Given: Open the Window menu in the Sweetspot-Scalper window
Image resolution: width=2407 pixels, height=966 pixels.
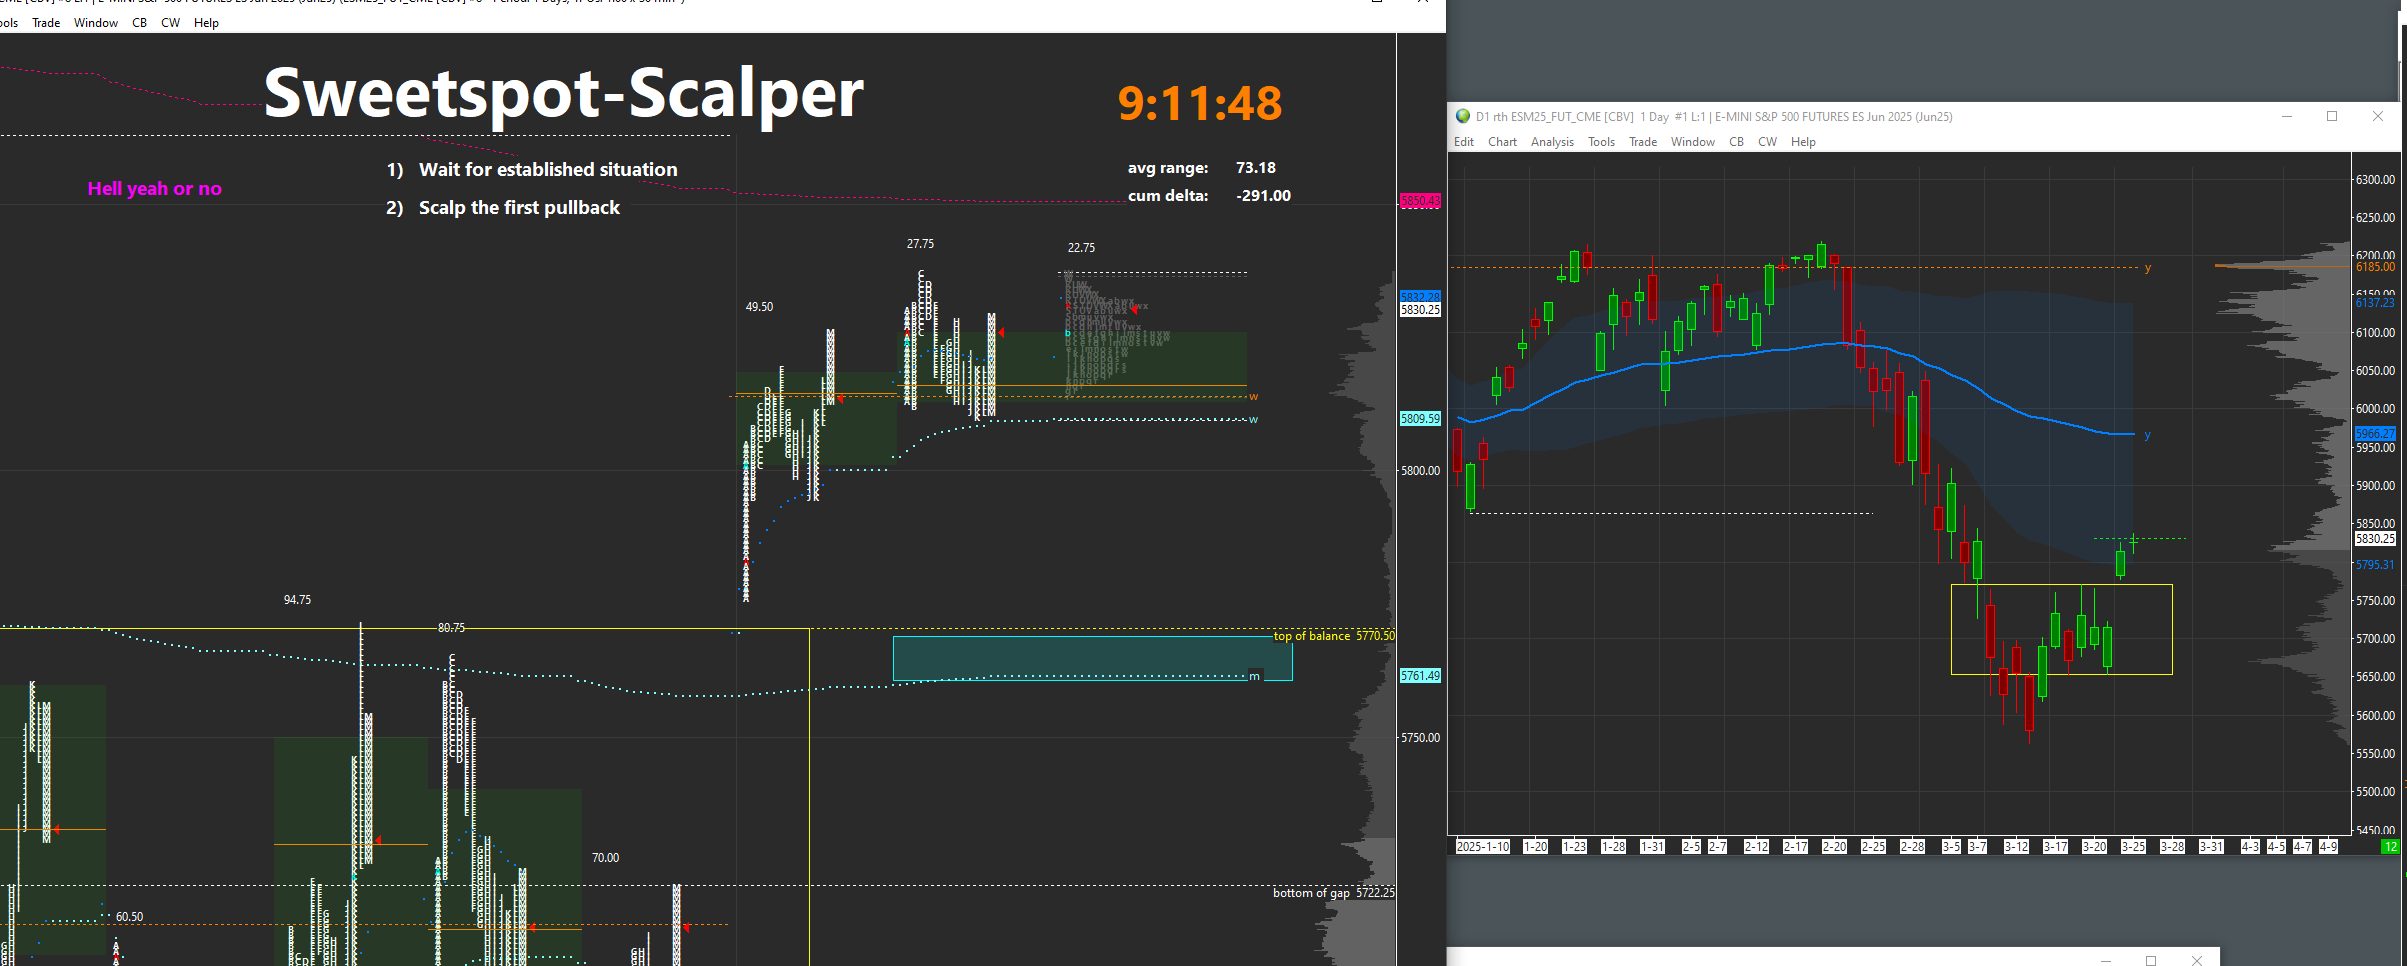Looking at the screenshot, I should coord(96,23).
